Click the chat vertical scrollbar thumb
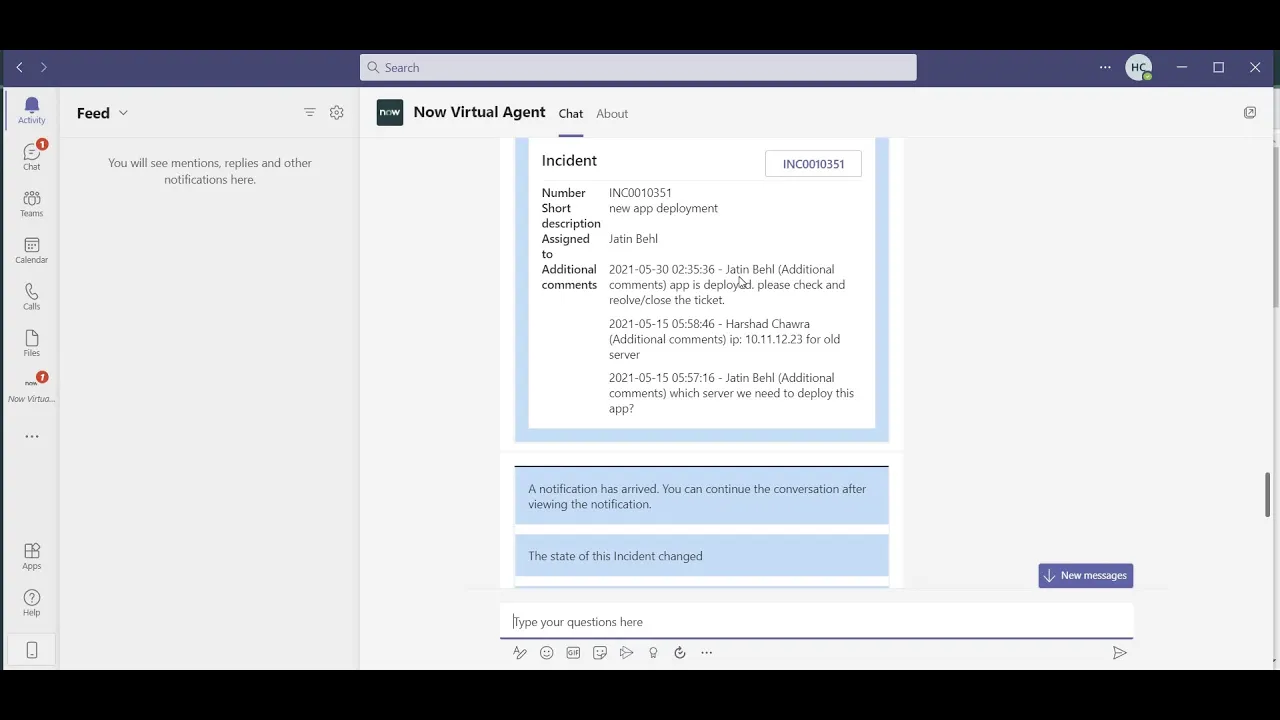Screen dimensions: 1280x720 (x=1268, y=494)
